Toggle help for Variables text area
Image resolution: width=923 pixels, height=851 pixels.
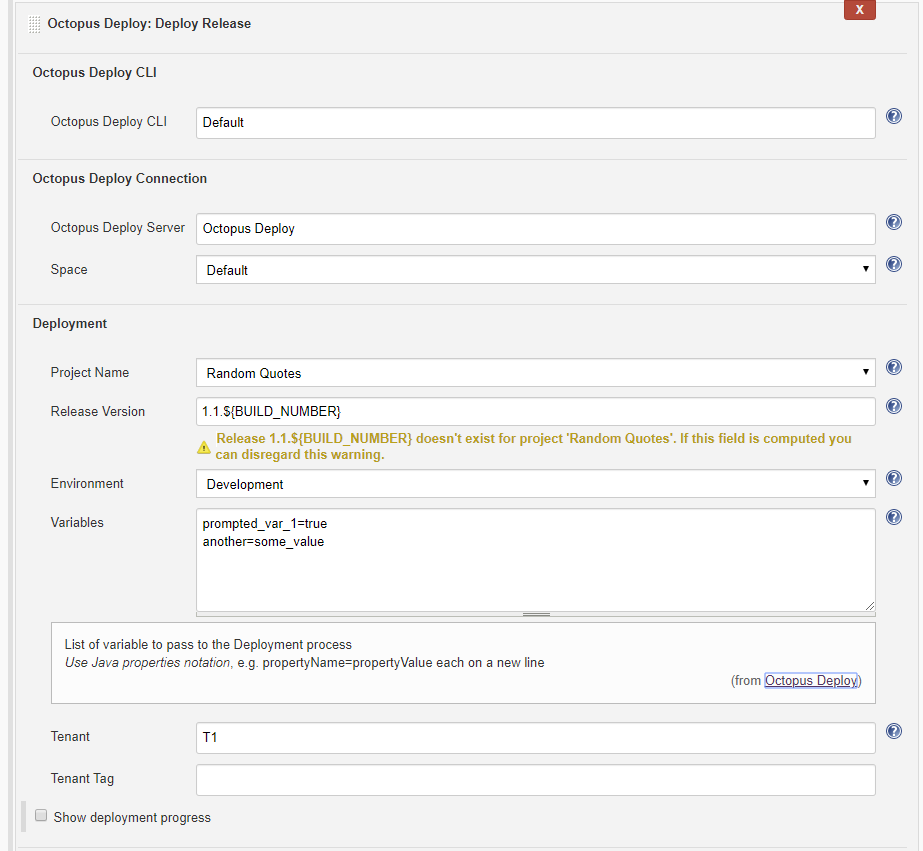coord(894,517)
